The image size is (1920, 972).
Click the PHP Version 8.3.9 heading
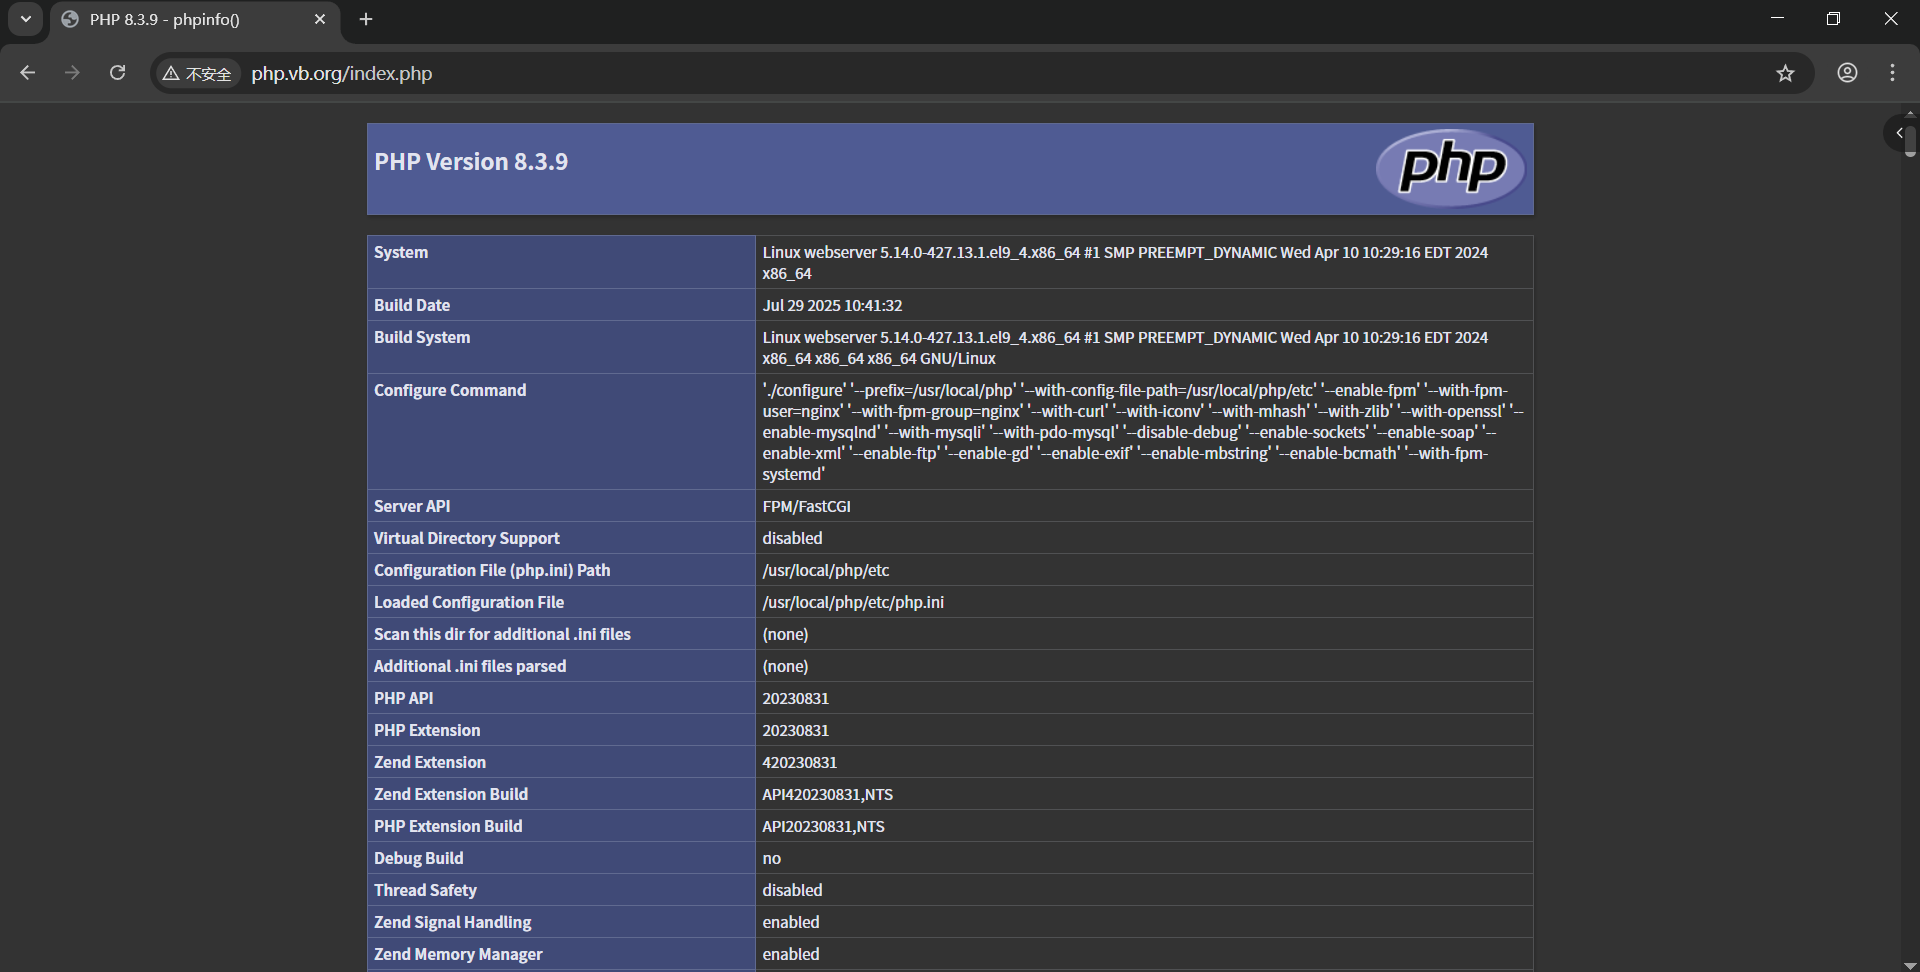click(471, 162)
